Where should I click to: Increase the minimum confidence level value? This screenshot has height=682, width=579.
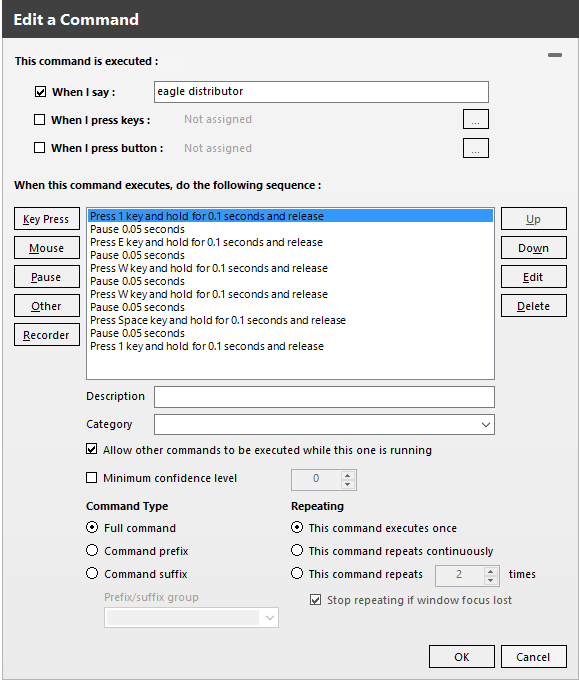[x=347, y=475]
